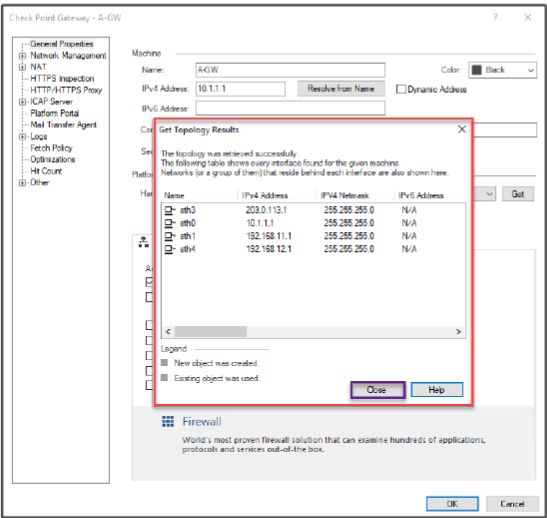
Task: Click the horizontal scrollbar thumb in results table
Action: click(x=211, y=331)
